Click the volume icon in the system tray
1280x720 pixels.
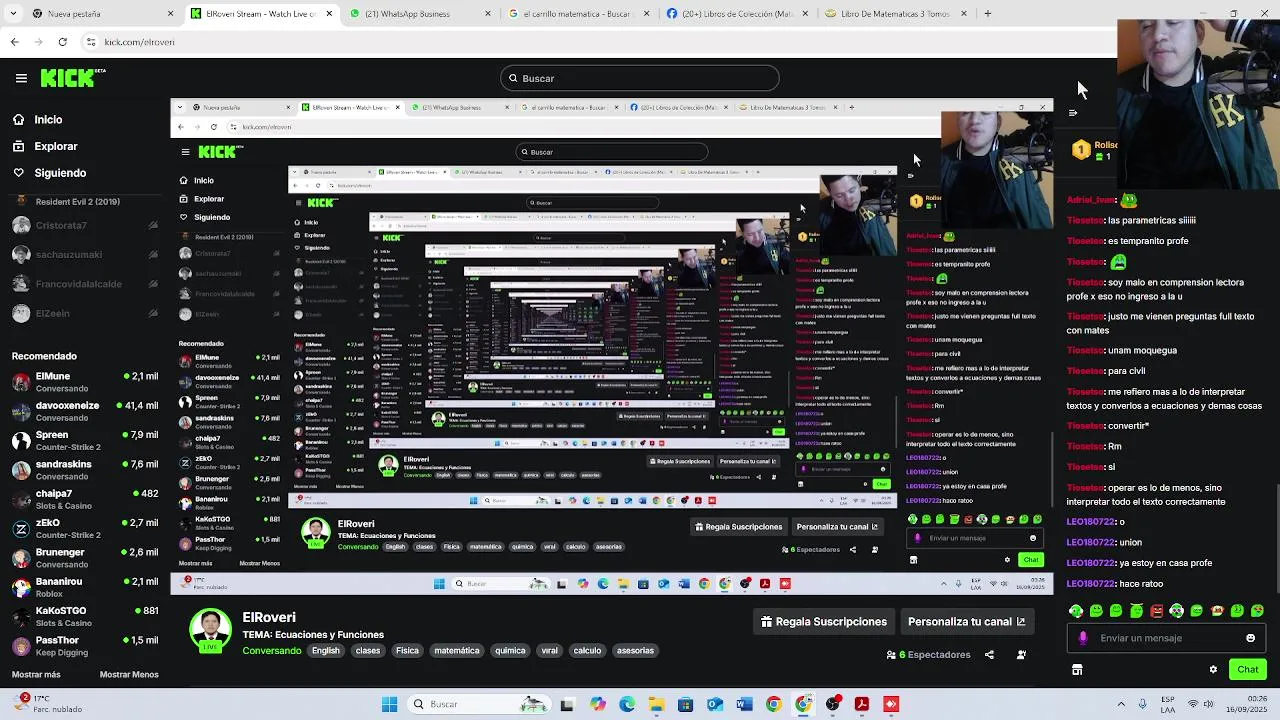[x=1207, y=704]
